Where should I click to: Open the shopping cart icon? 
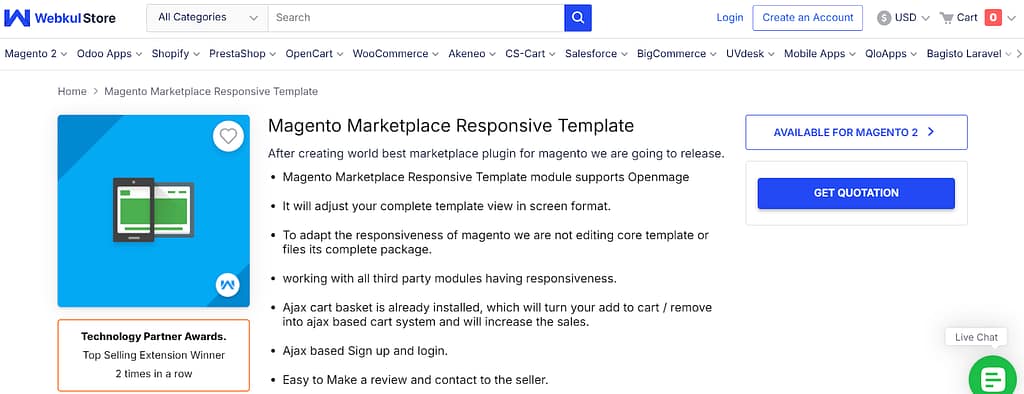946,18
